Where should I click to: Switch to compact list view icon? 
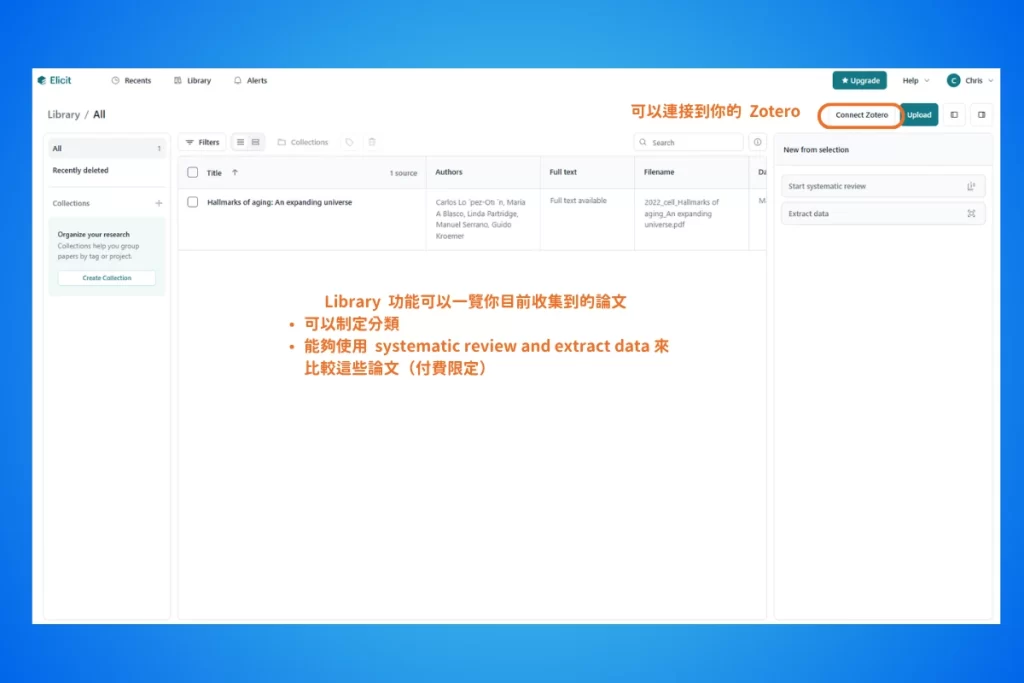click(x=240, y=142)
